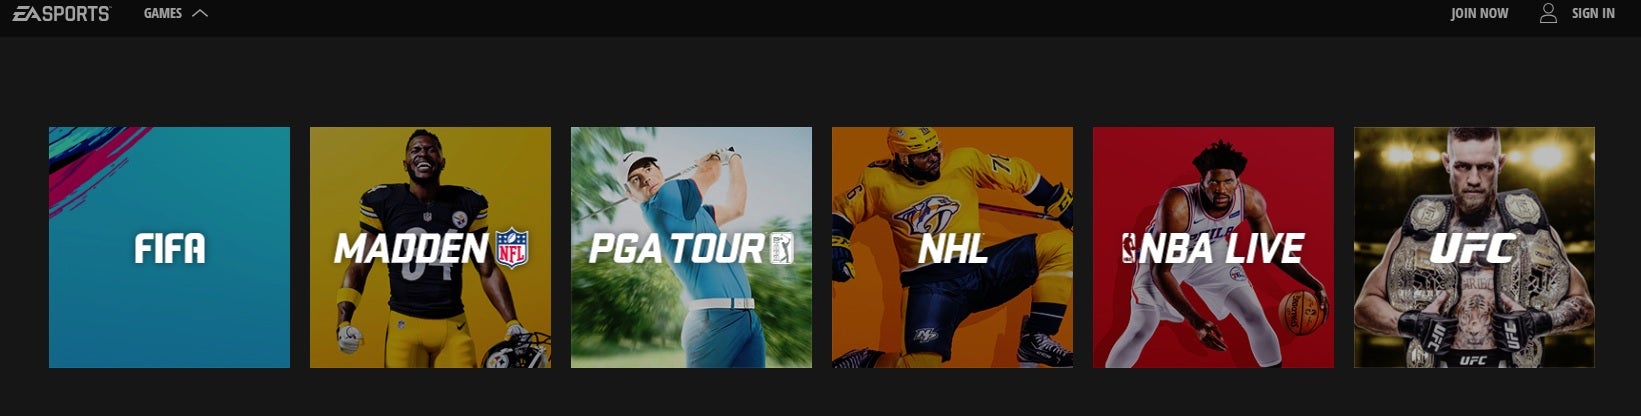The image size is (1641, 416).
Task: Click the Join Now link
Action: (1479, 13)
